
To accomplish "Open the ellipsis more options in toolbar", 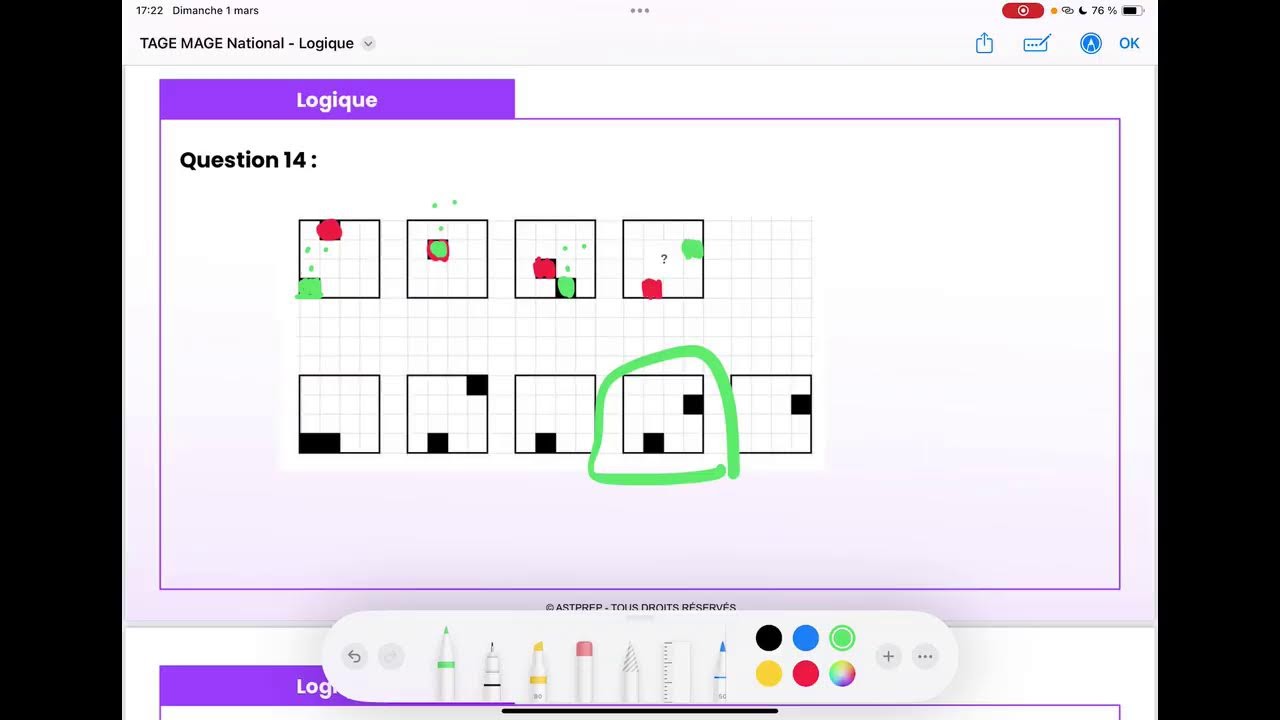I will point(925,656).
